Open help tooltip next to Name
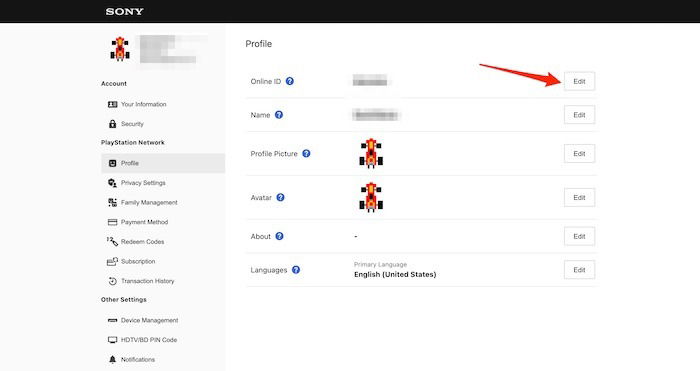The image size is (700, 371). (279, 115)
